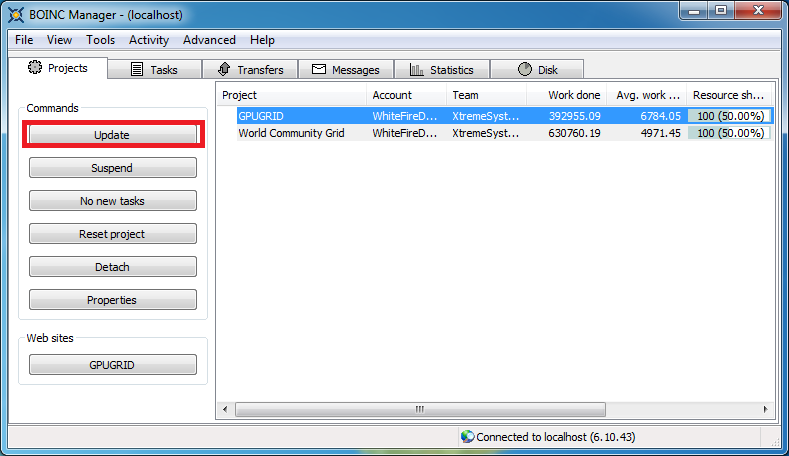789x456 pixels.
Task: Open the GPUGRID web site button
Action: click(113, 364)
